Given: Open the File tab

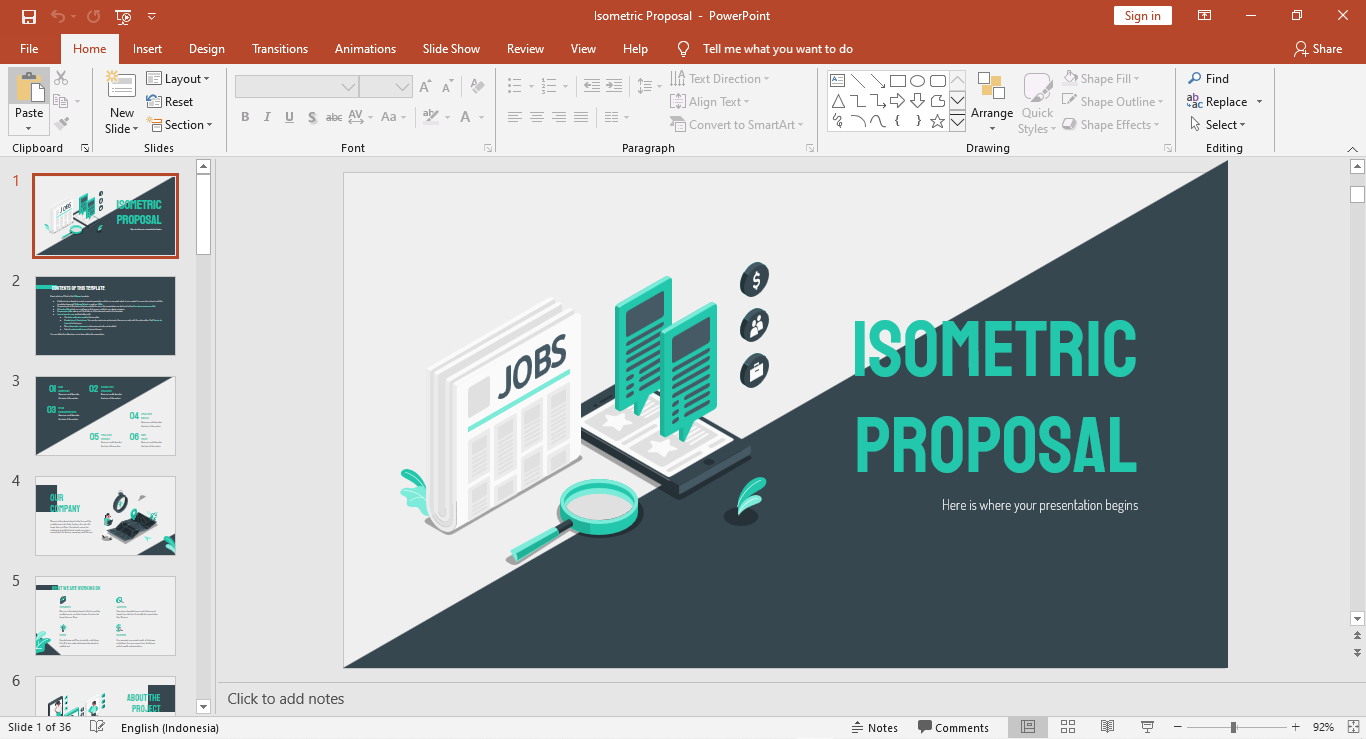Looking at the screenshot, I should (x=29, y=48).
